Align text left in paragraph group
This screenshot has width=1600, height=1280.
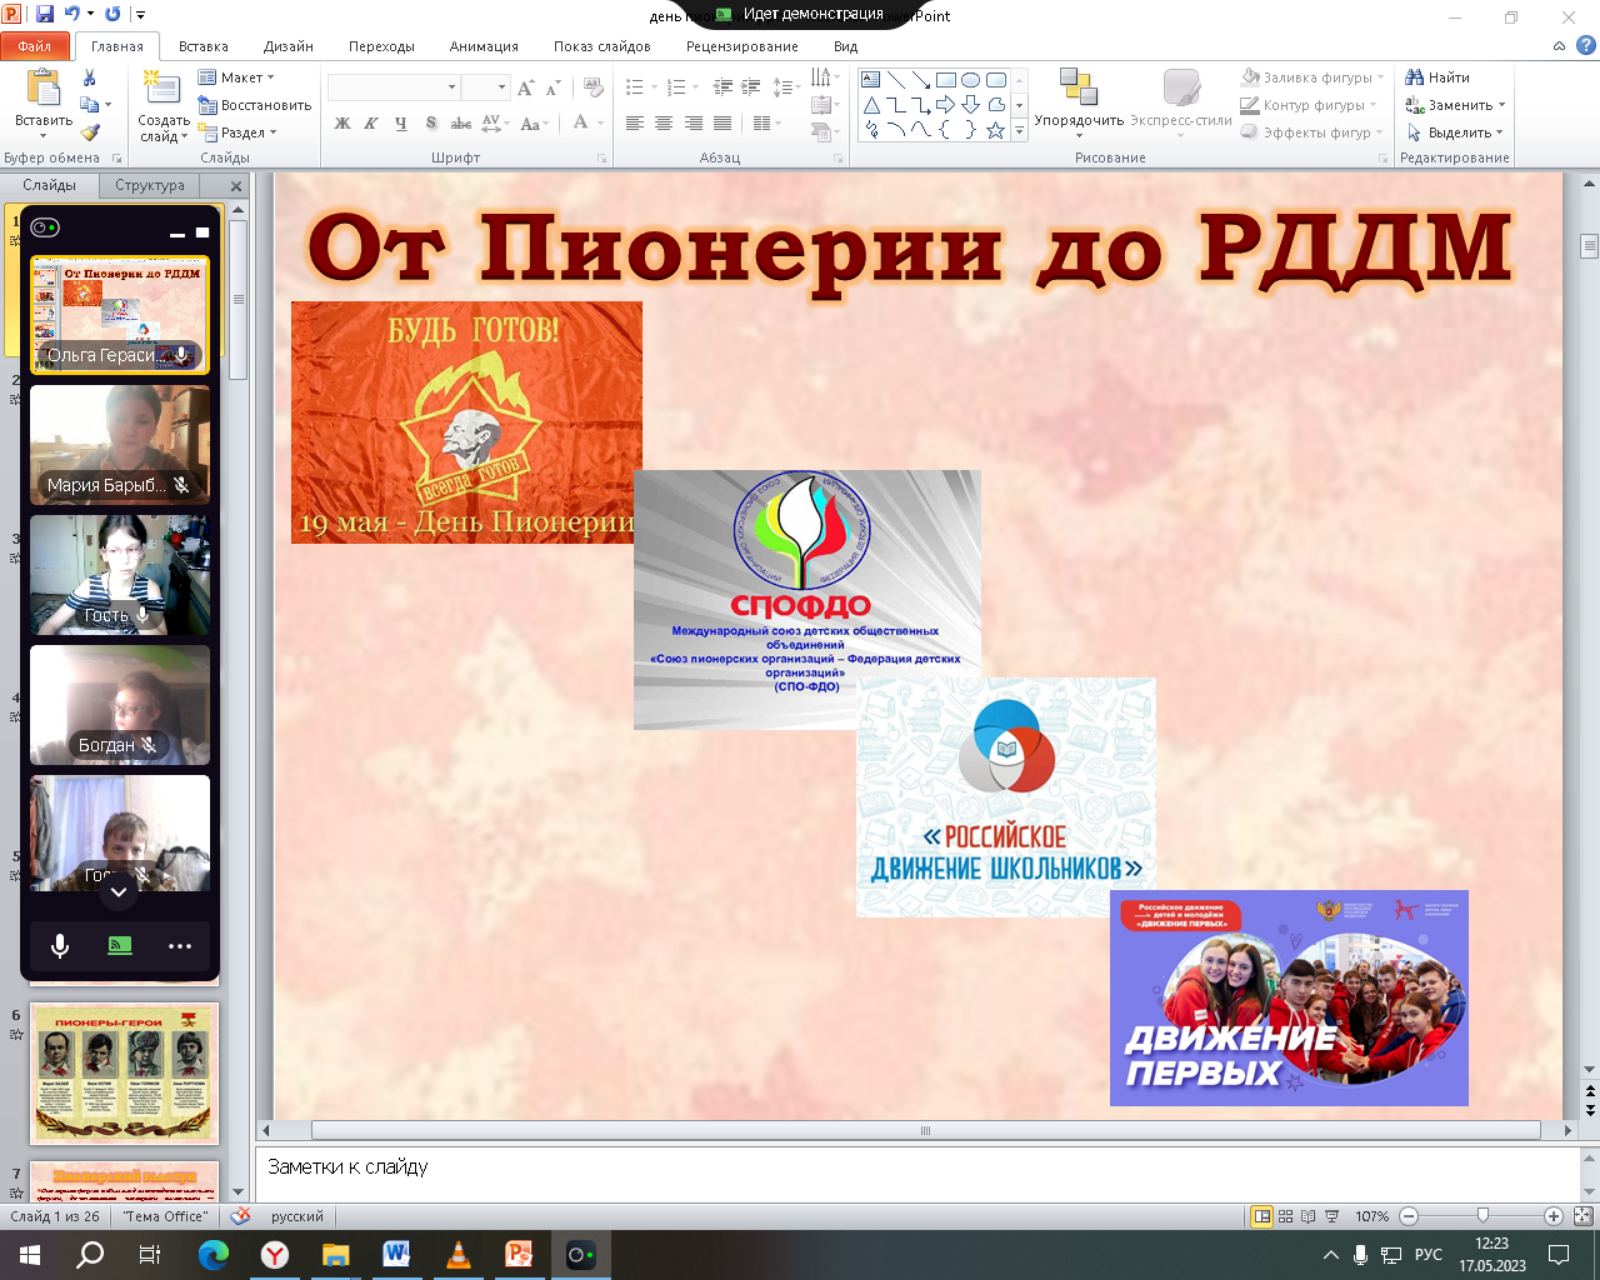tap(634, 123)
